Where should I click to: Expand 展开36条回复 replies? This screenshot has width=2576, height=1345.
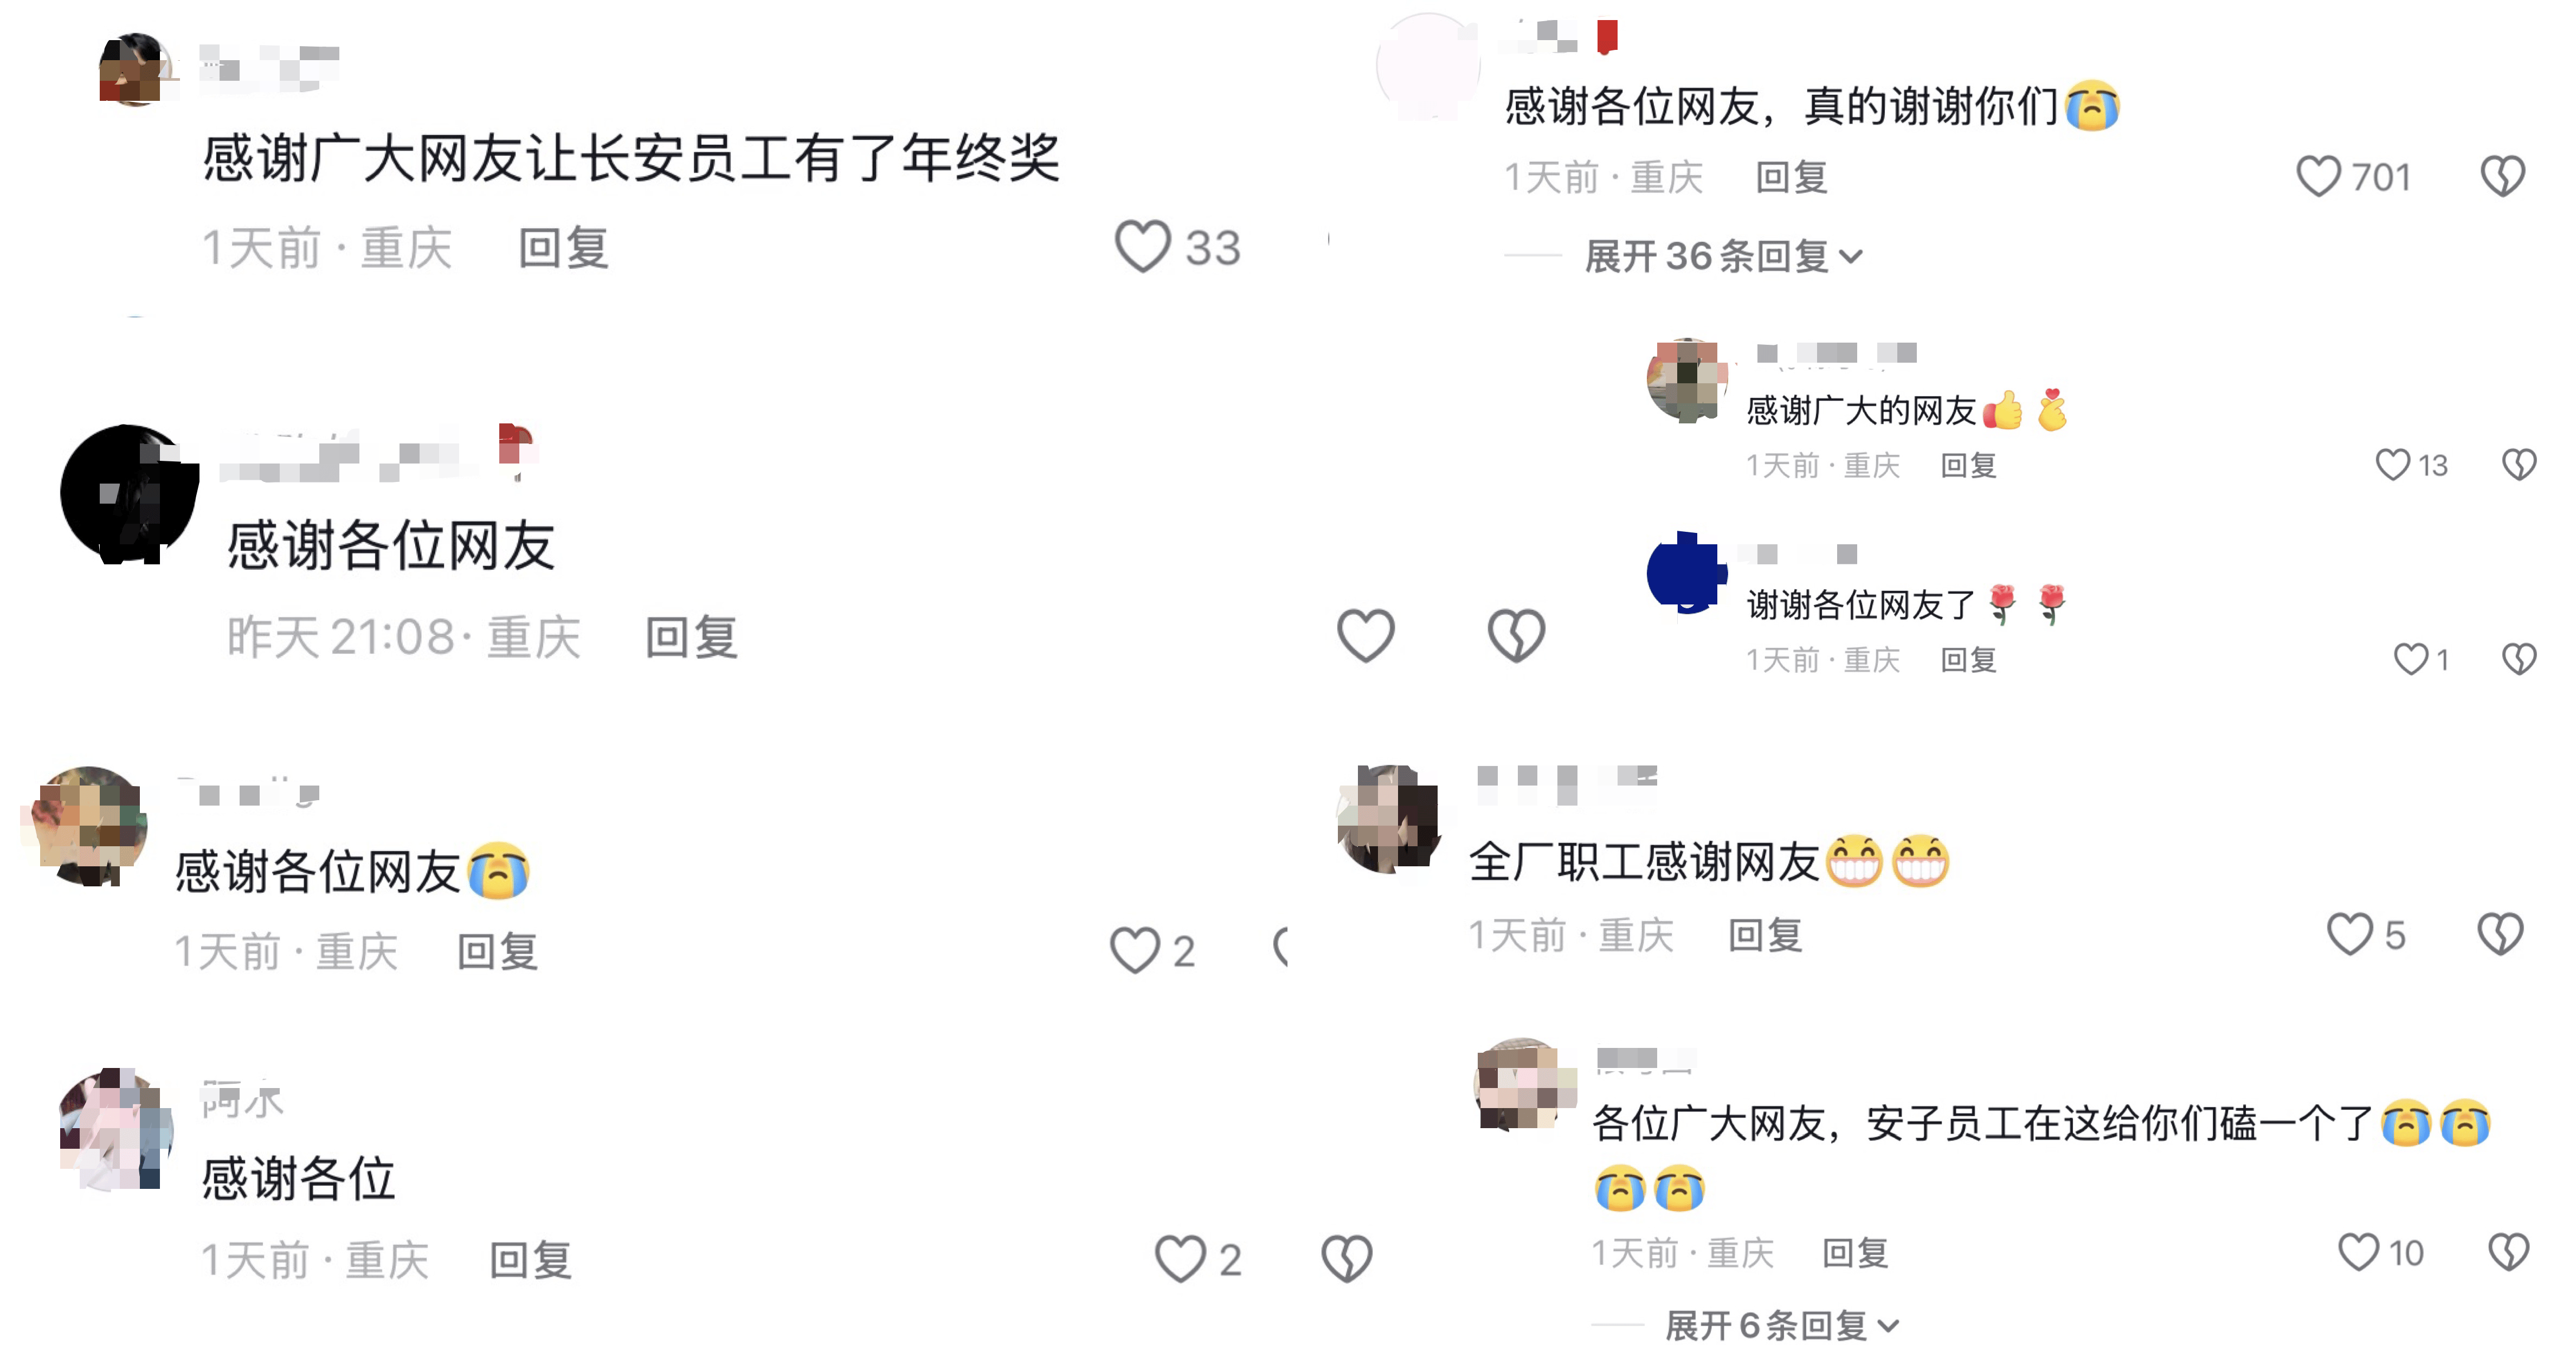(x=1724, y=257)
